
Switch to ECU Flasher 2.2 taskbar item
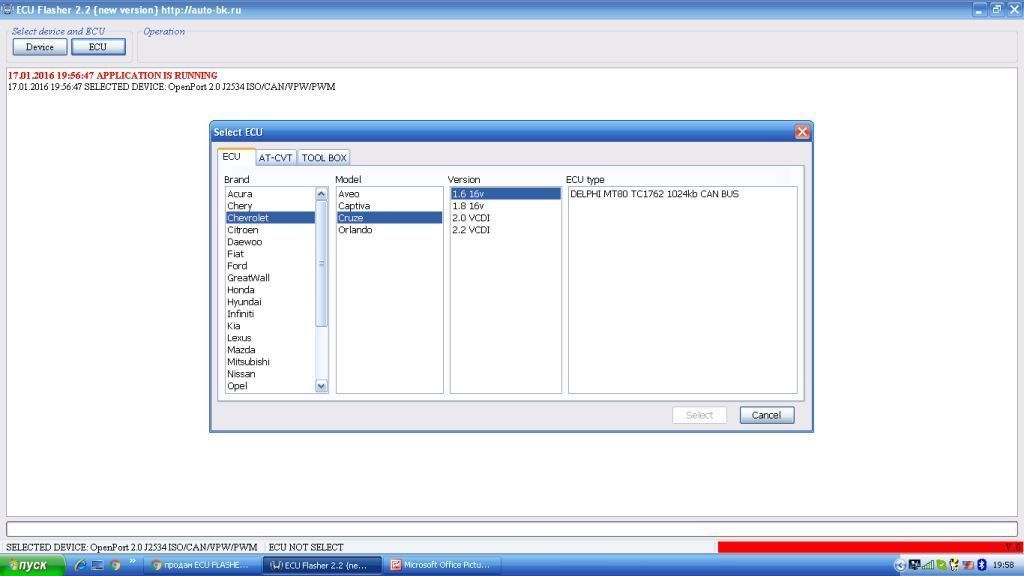click(x=322, y=566)
